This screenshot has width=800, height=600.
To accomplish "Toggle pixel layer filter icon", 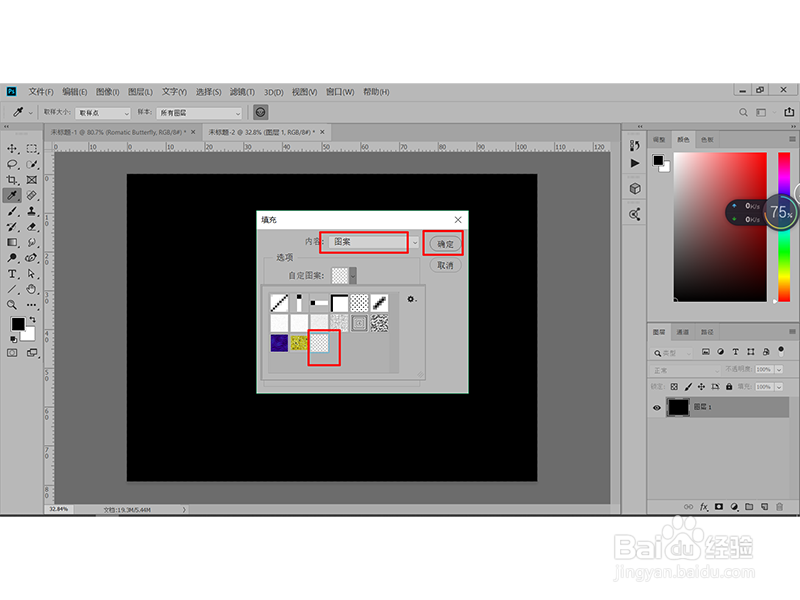I will pos(706,352).
